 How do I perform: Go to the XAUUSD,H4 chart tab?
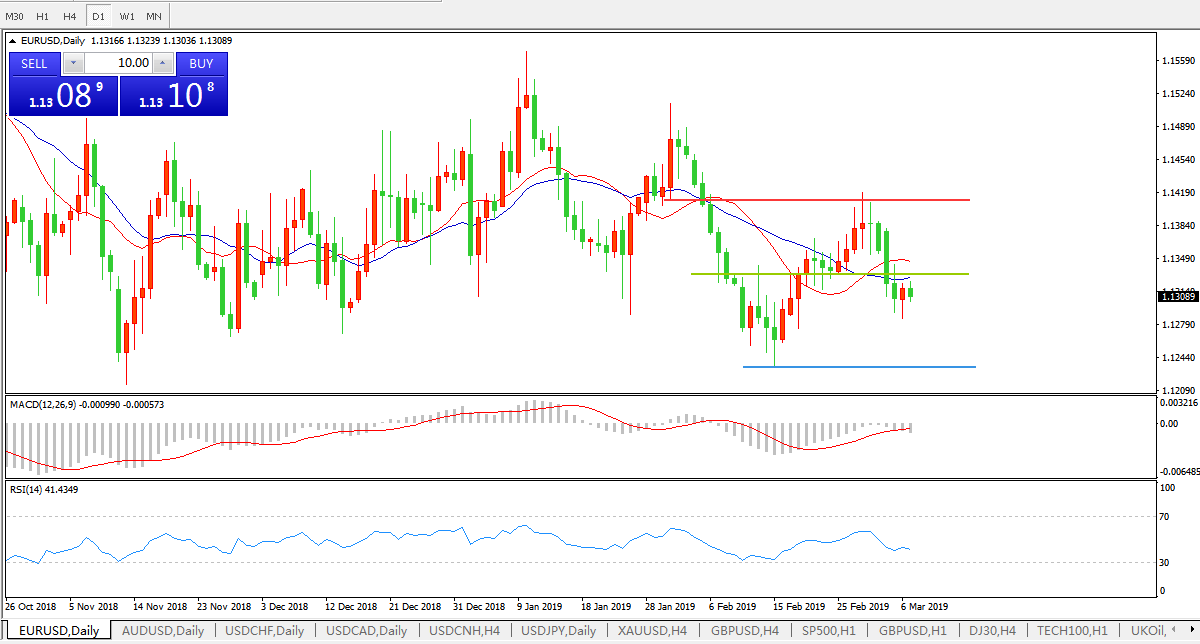[x=651, y=631]
